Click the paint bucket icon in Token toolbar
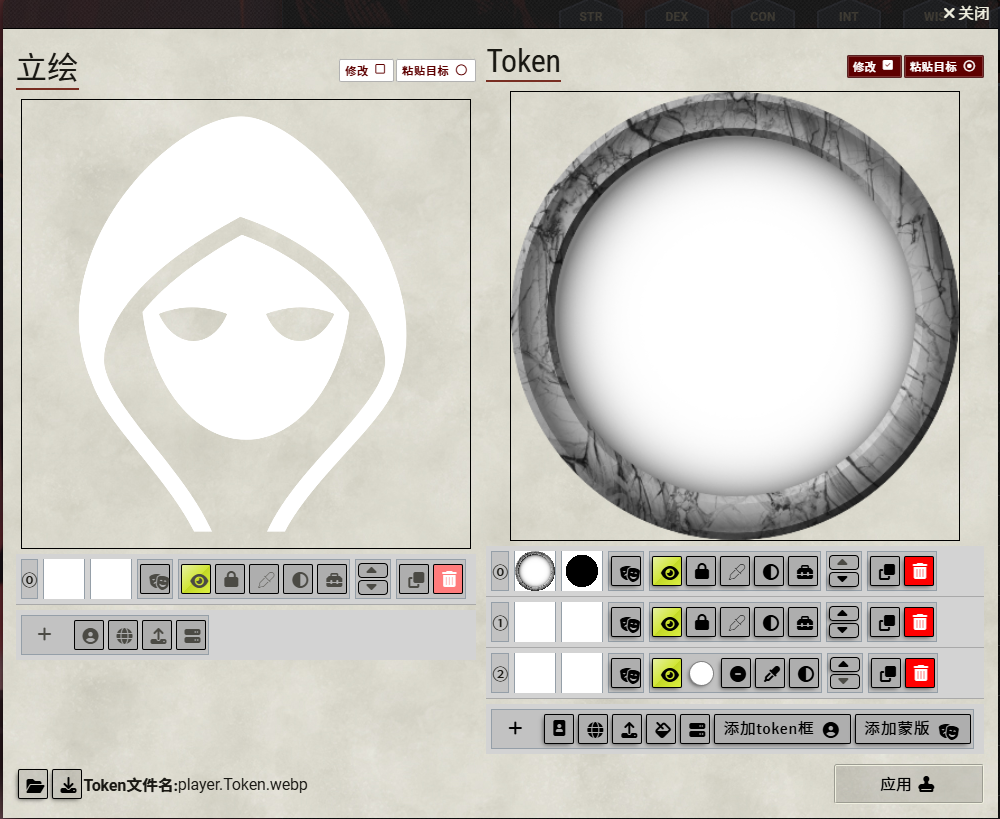 pos(661,729)
